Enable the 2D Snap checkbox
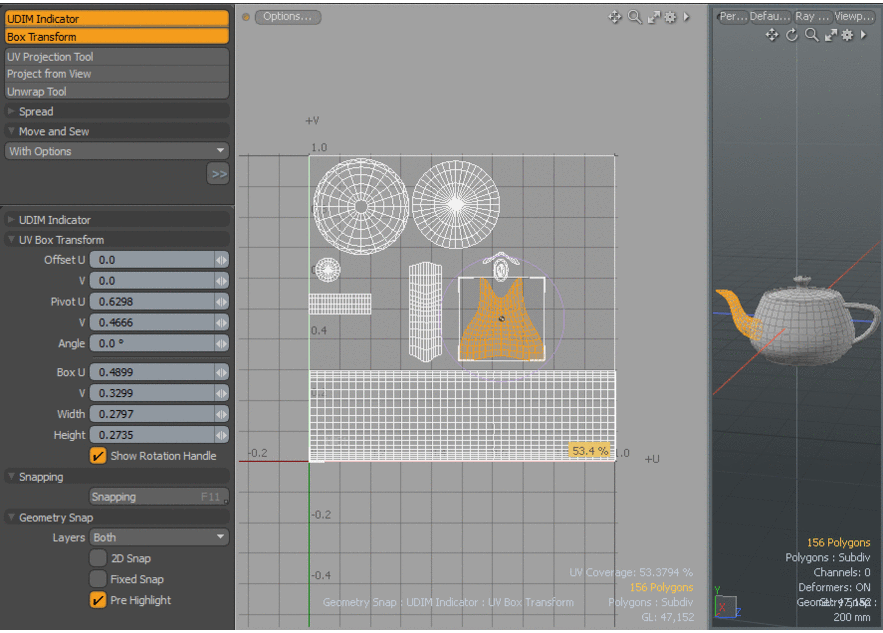Screen dimensions: 883x633 click(98, 558)
